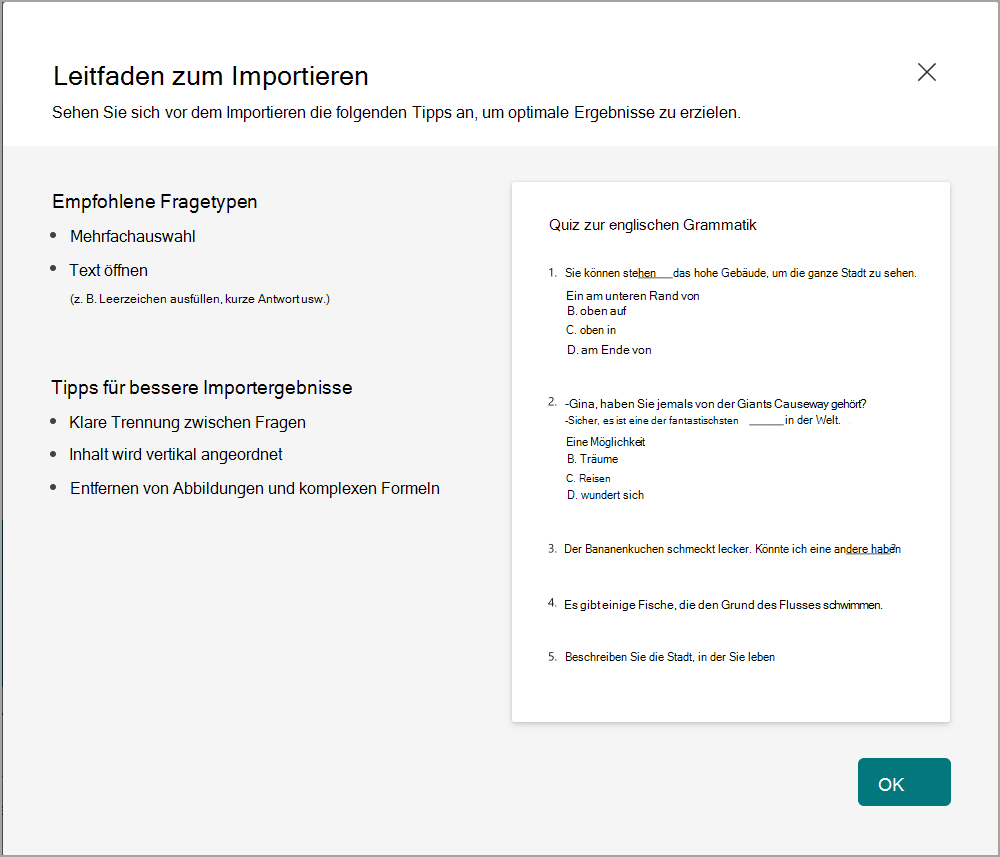This screenshot has width=1000, height=857.
Task: Click the 'Empfohlene Fragetypen' heading
Action: coord(155,201)
